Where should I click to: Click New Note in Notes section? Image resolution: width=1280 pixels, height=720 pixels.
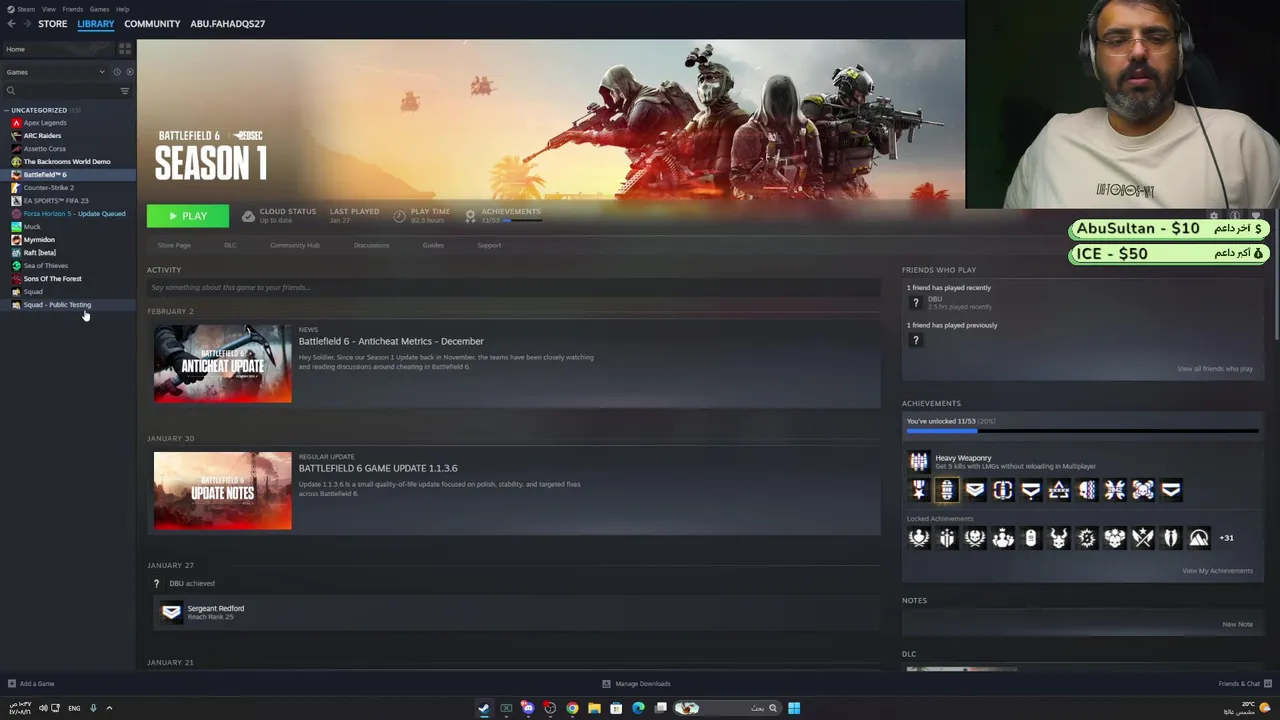pos(1237,624)
